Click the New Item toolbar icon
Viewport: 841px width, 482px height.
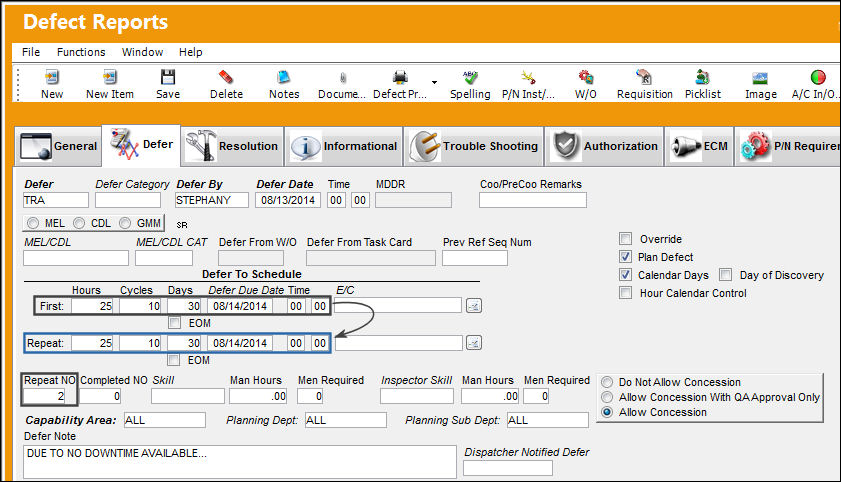(109, 78)
